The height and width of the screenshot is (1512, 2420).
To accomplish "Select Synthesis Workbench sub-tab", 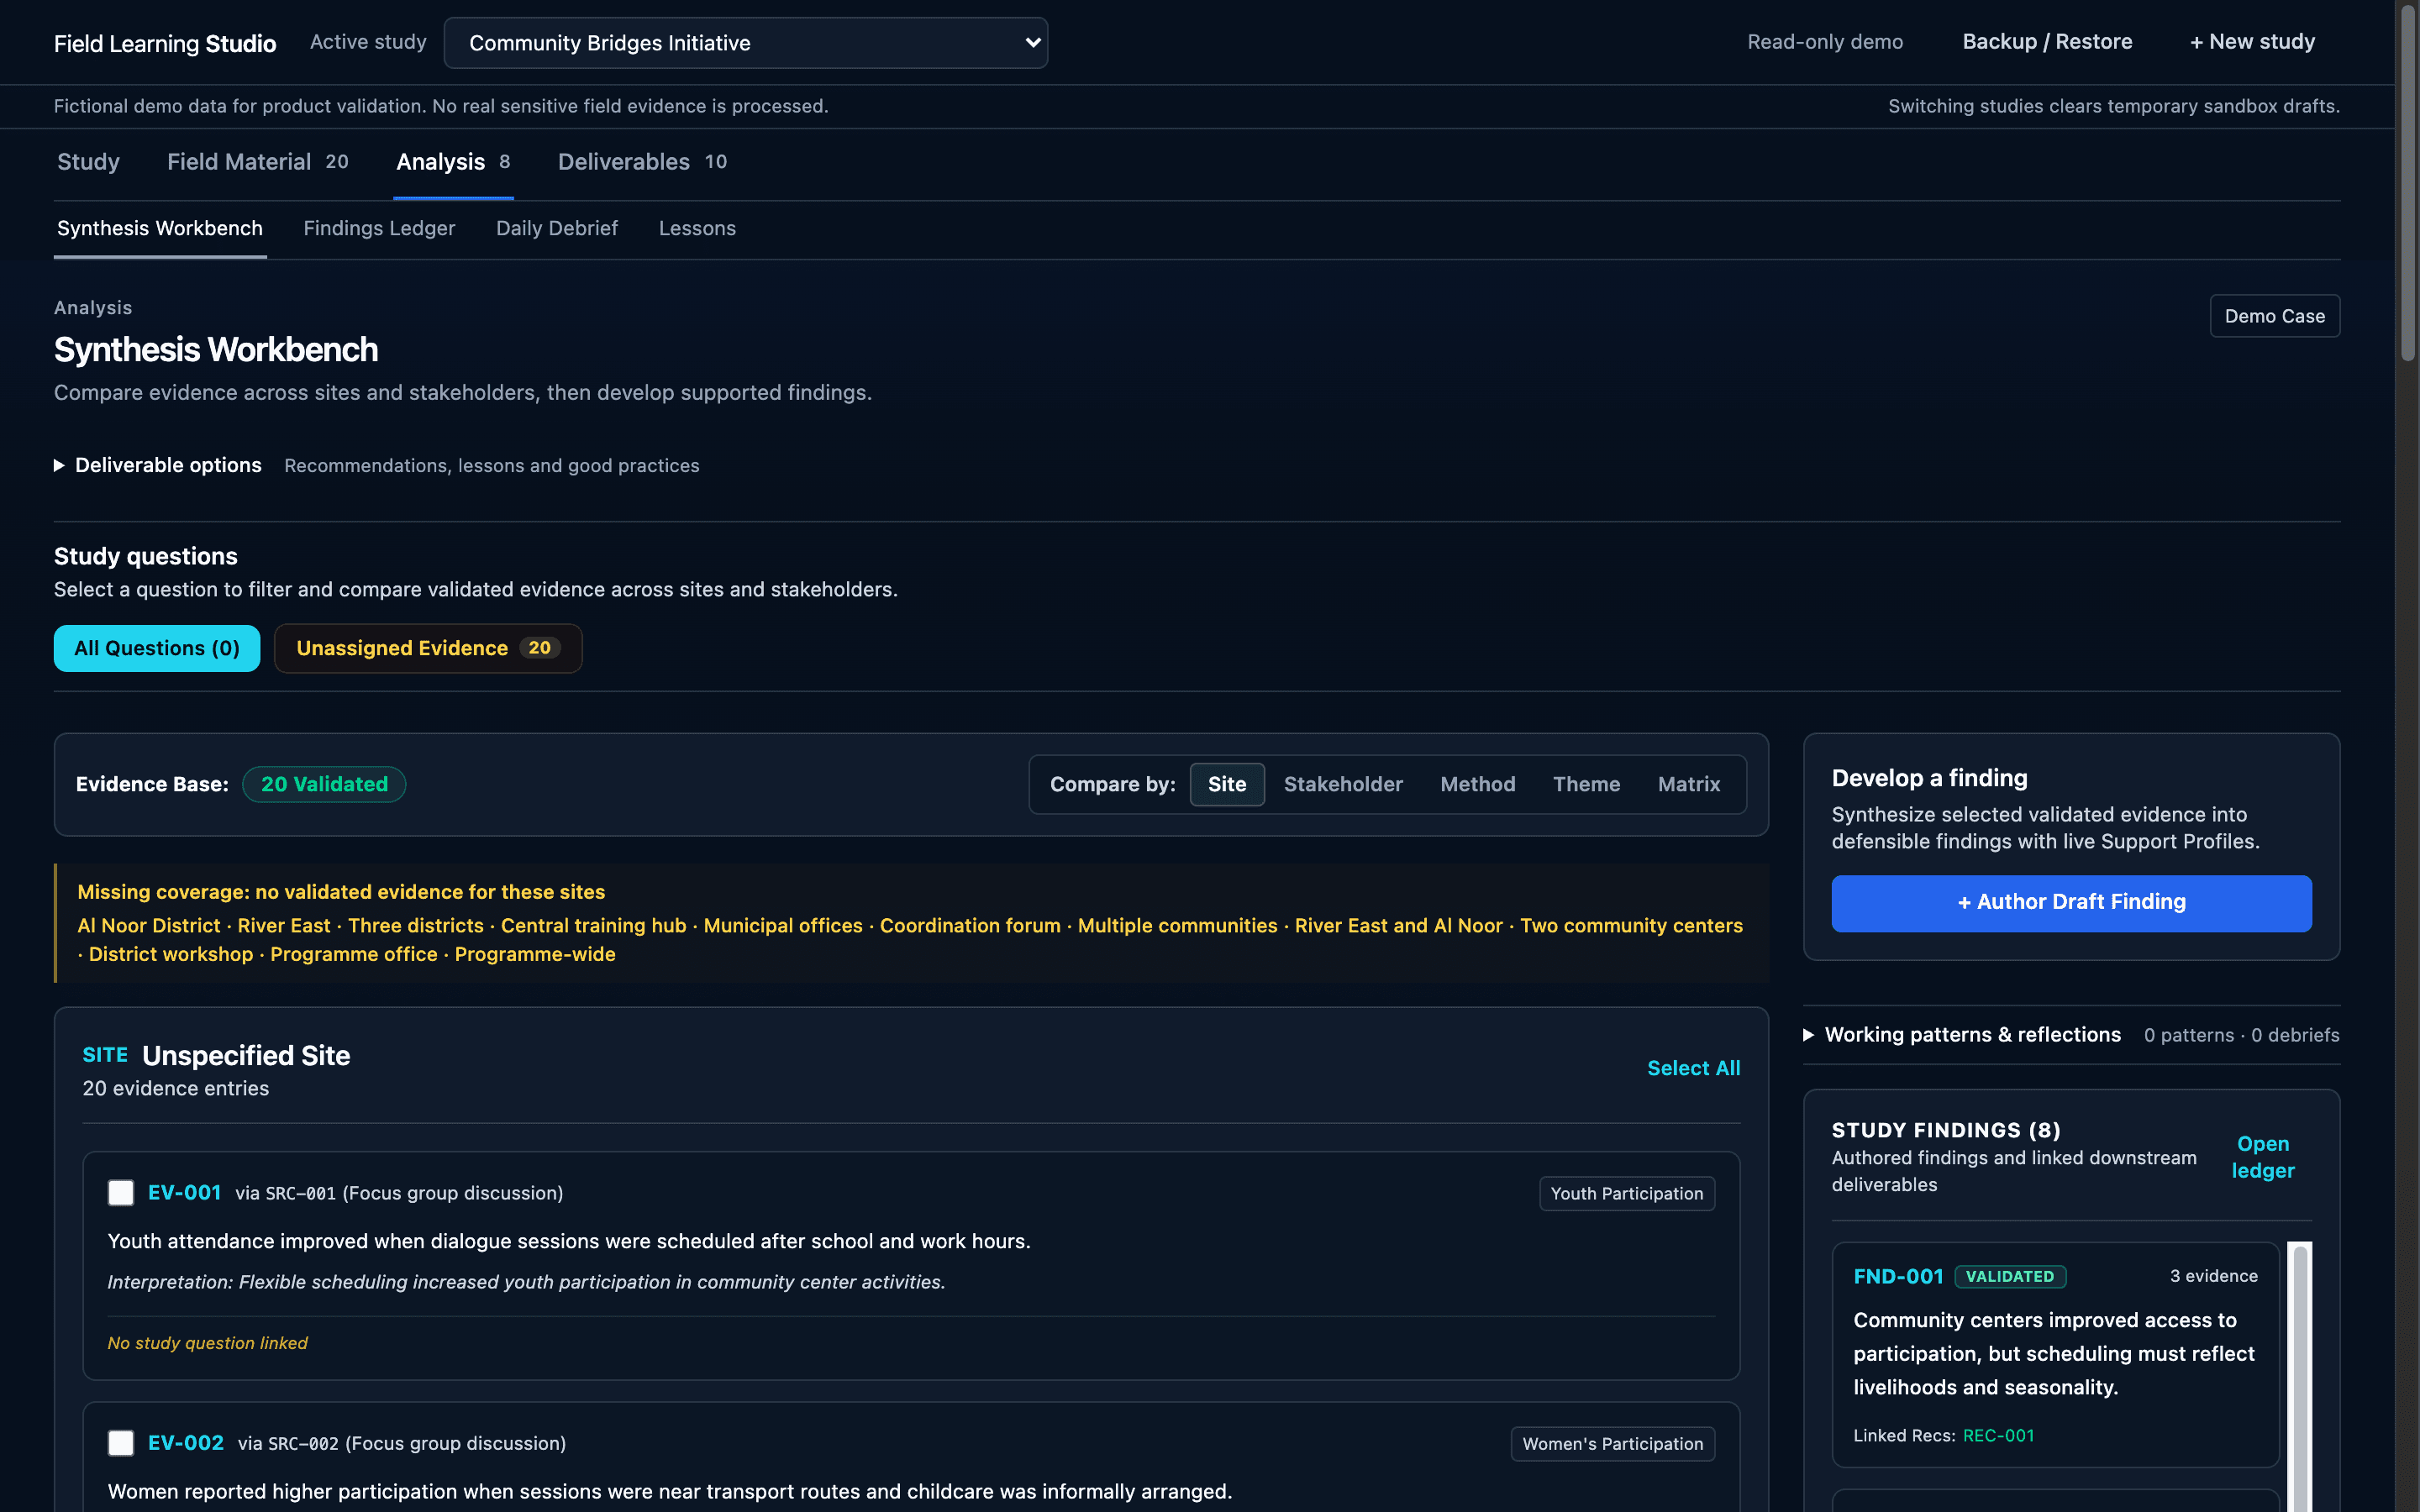I will coord(160,228).
